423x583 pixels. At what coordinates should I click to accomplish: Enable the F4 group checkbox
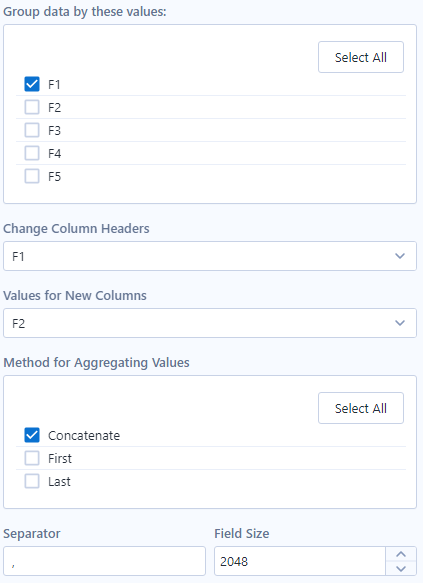(32, 153)
